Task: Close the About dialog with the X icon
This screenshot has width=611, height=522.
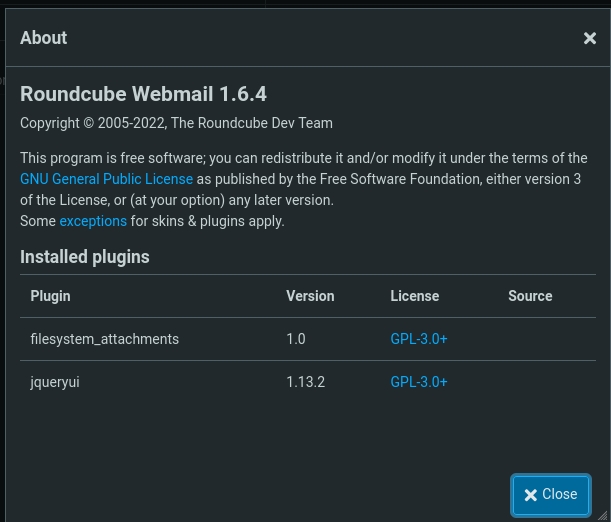Action: pyautogui.click(x=589, y=39)
